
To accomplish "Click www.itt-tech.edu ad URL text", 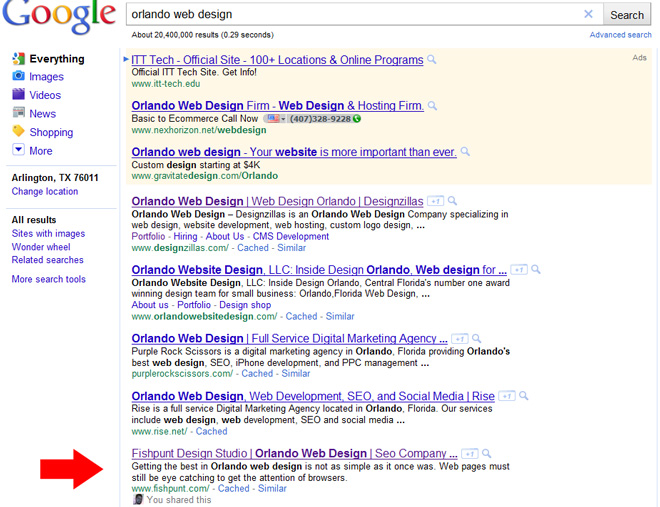I will (166, 84).
